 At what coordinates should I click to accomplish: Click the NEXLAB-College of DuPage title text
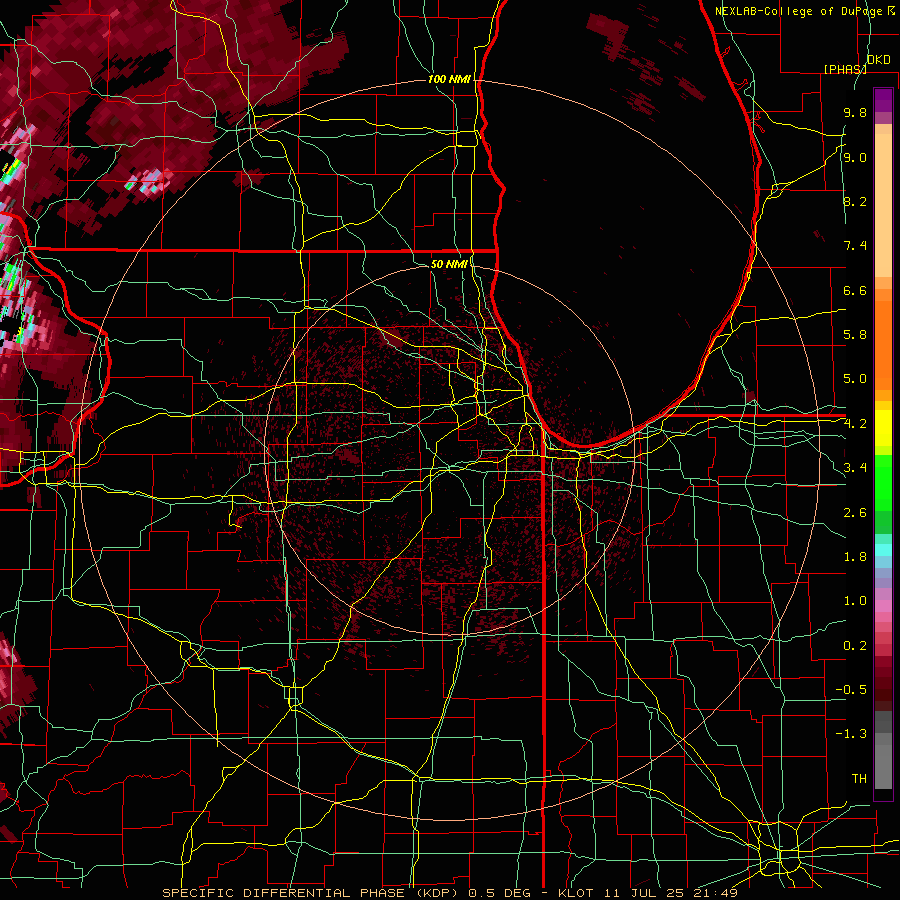[x=800, y=11]
